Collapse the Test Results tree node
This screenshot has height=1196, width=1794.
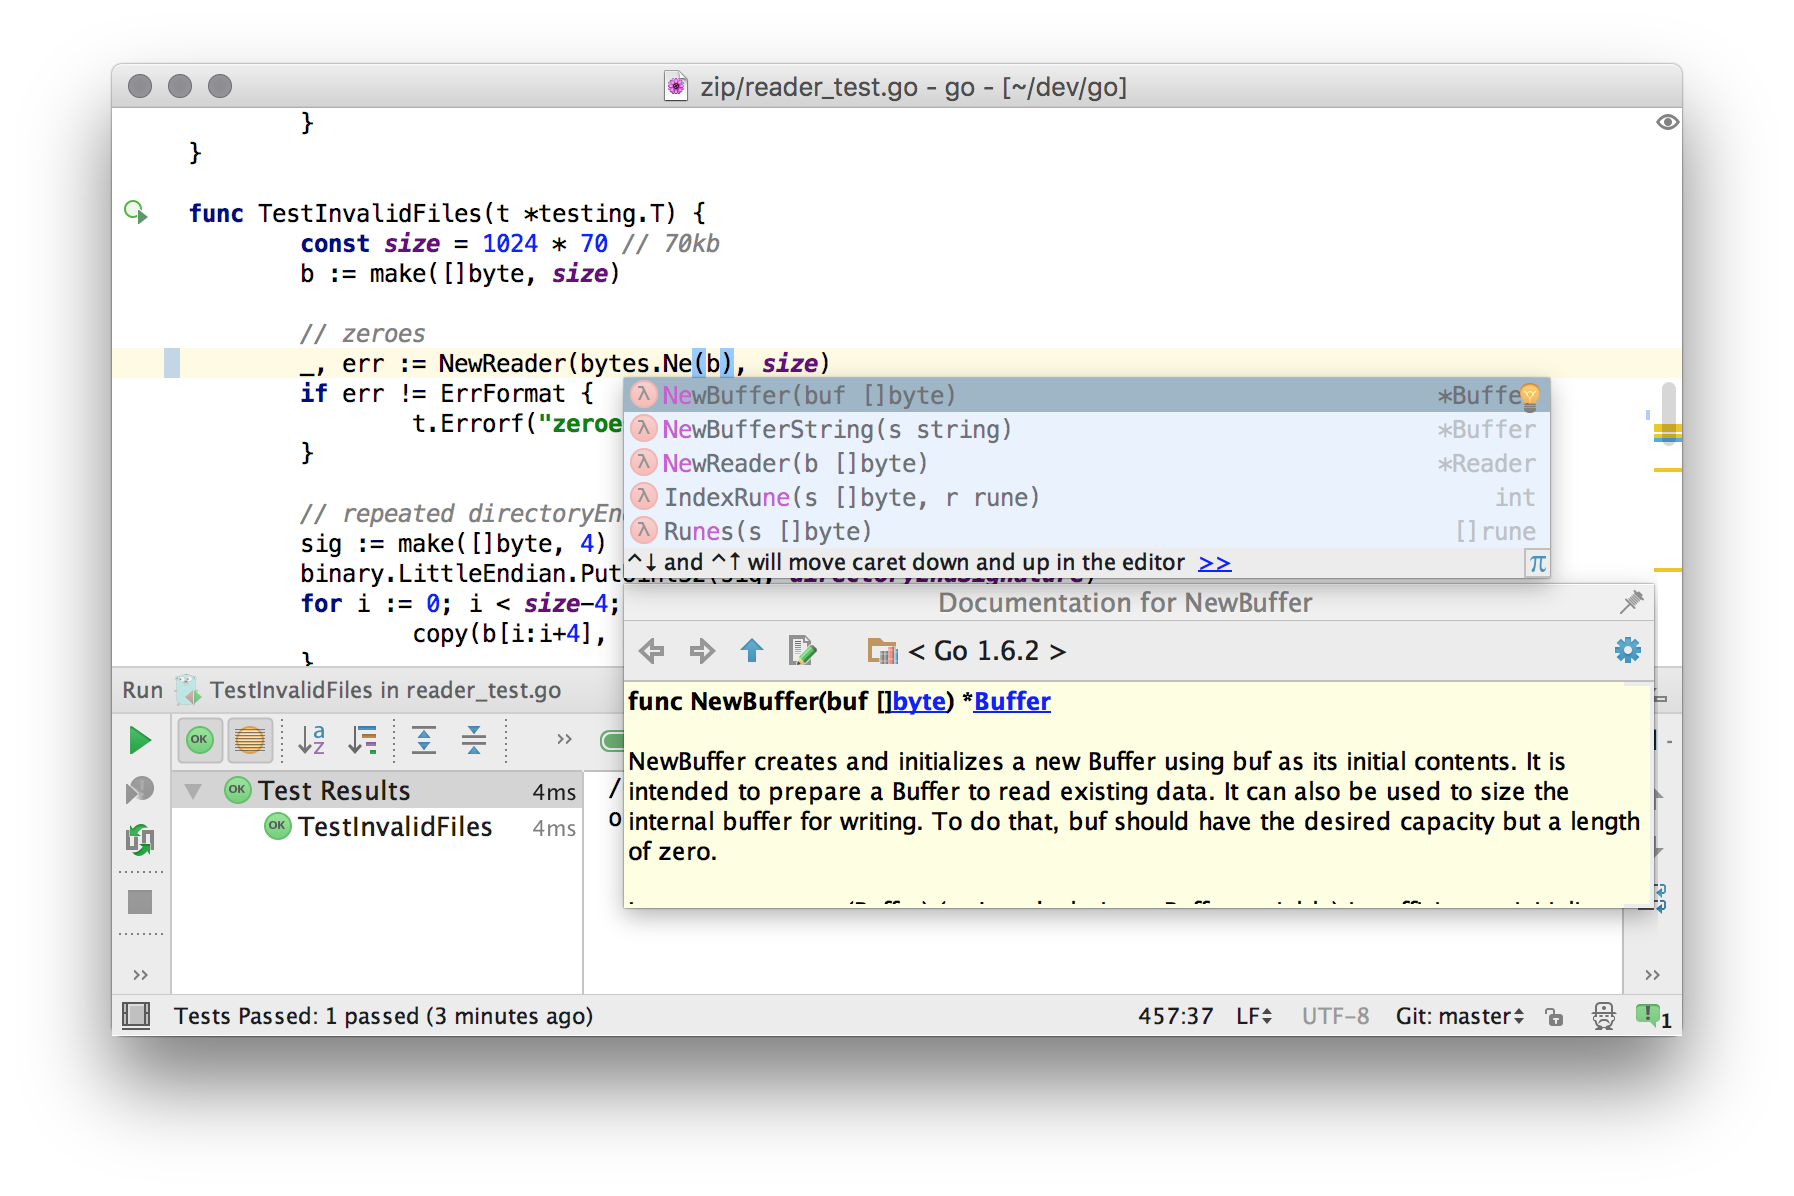coord(193,791)
